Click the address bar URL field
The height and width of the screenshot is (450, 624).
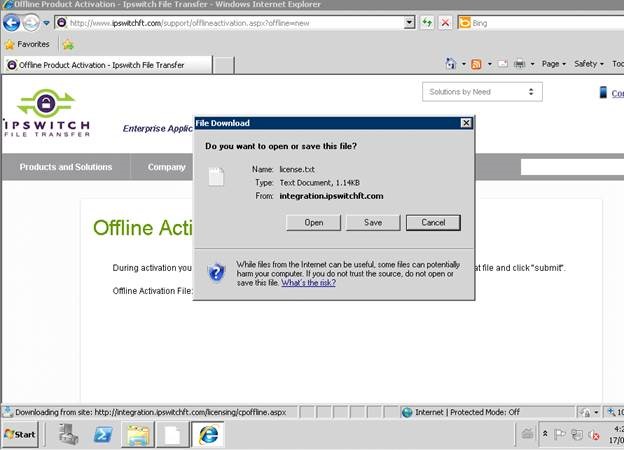235,23
